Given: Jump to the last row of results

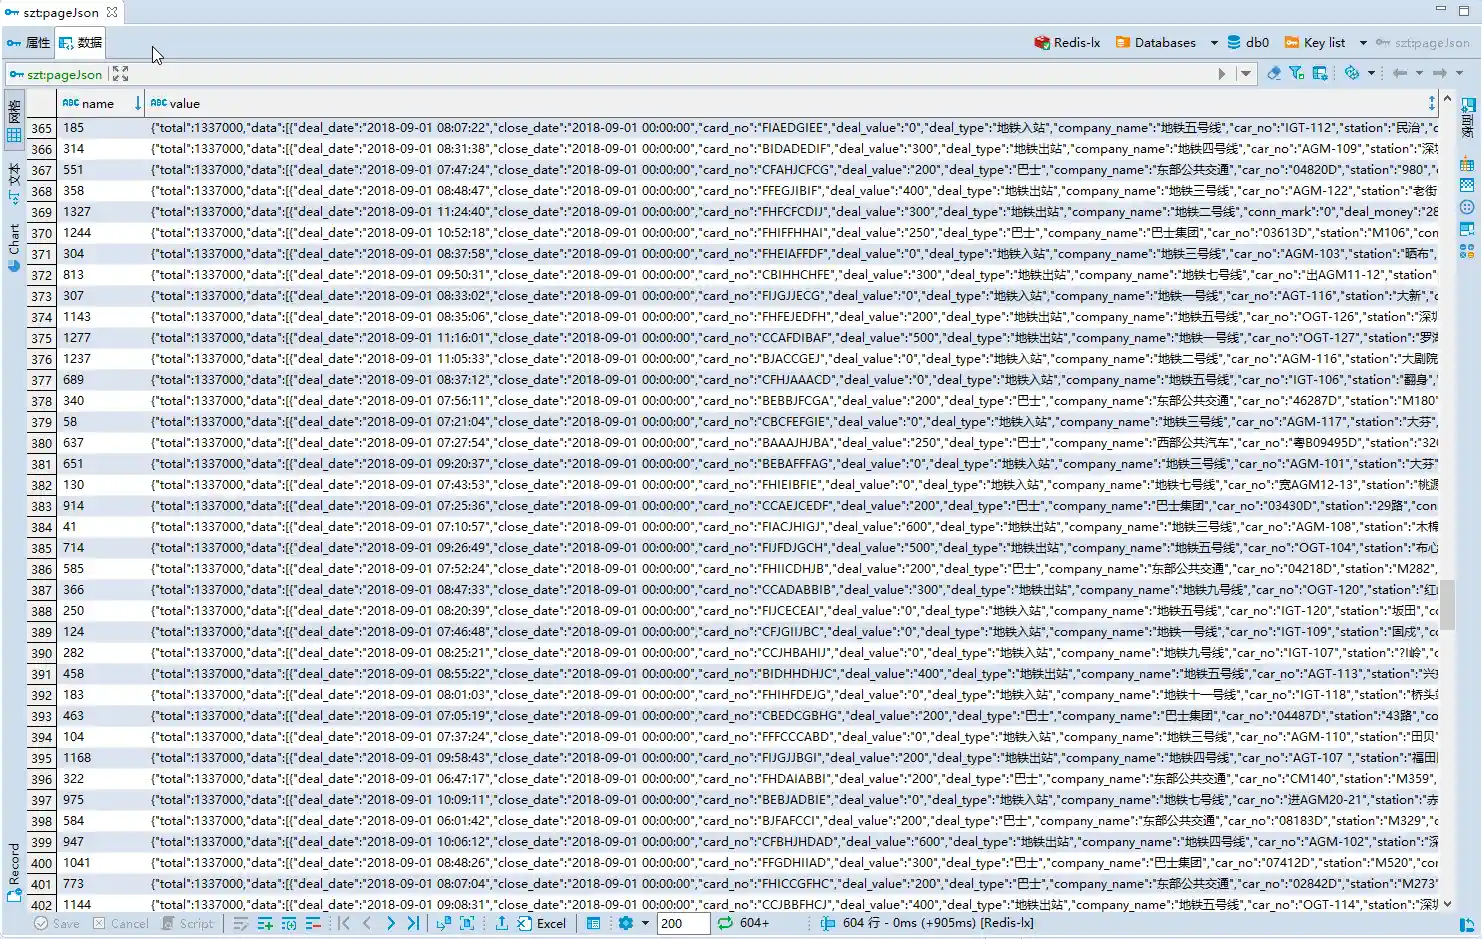Looking at the screenshot, I should coord(413,924).
